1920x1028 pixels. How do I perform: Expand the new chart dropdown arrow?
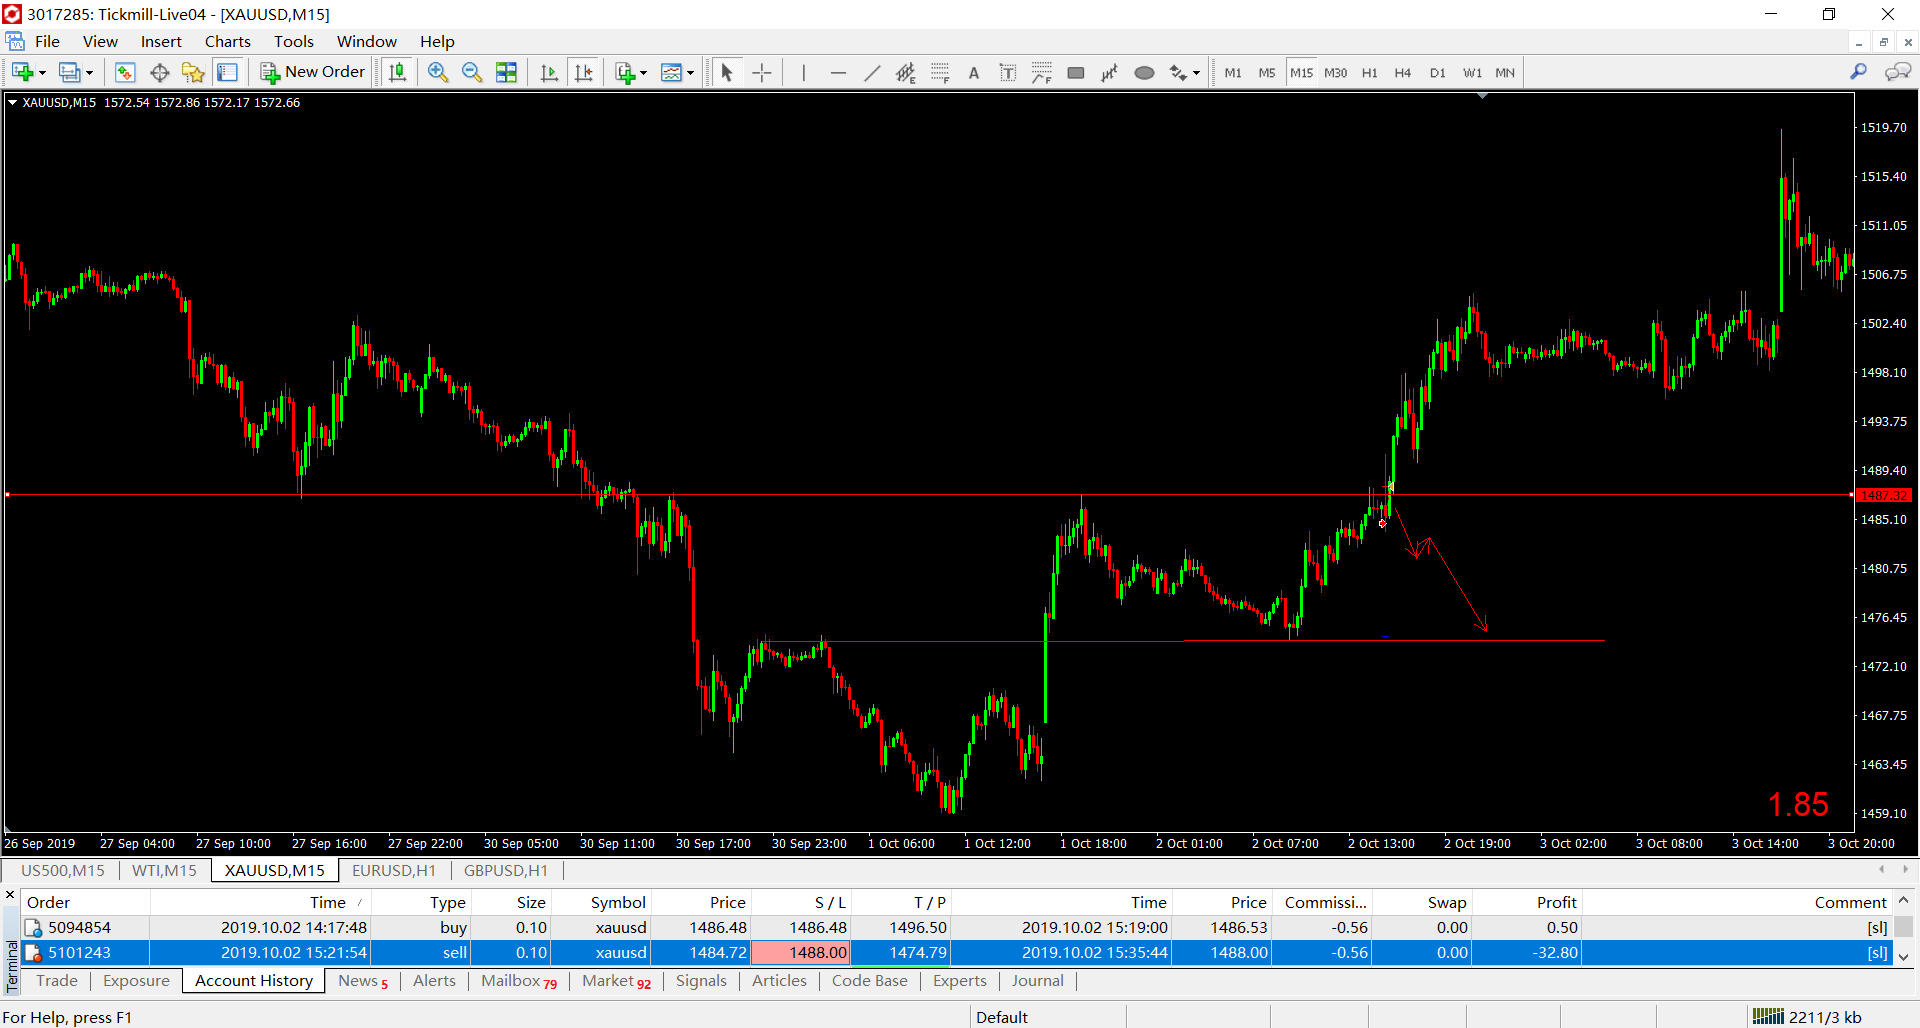42,72
